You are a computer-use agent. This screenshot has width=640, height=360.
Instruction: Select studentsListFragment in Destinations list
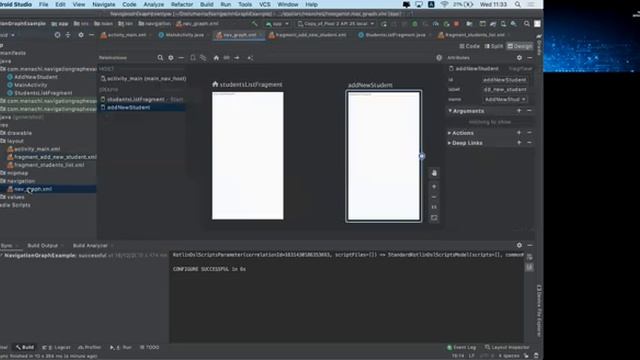click(x=142, y=99)
